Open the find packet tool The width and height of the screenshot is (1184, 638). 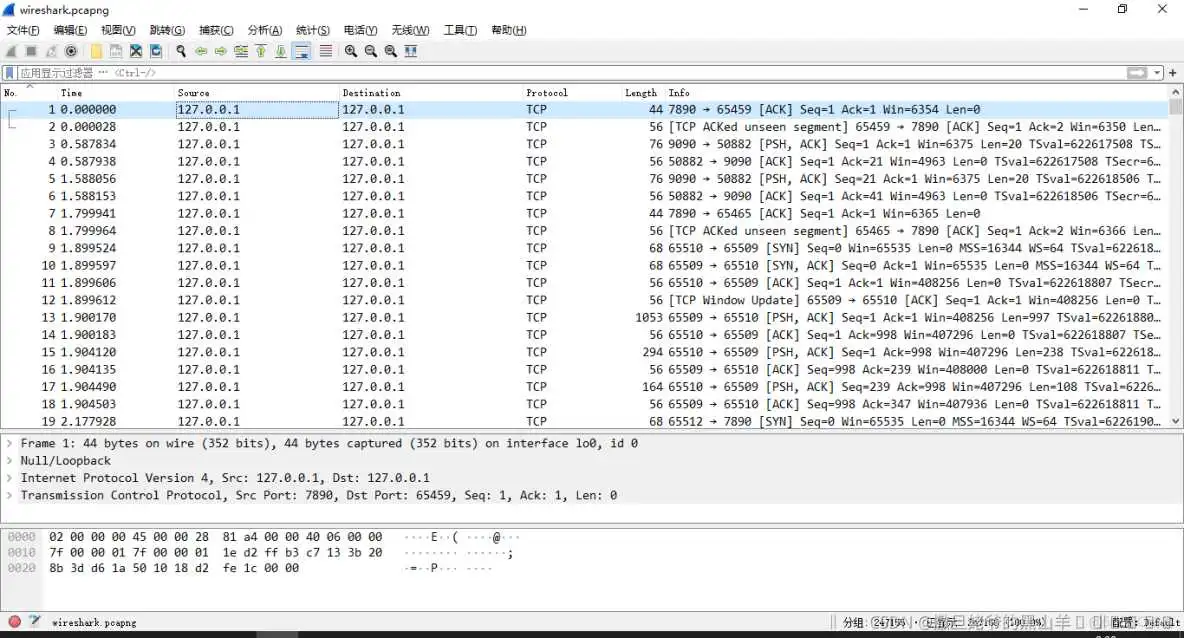[182, 51]
